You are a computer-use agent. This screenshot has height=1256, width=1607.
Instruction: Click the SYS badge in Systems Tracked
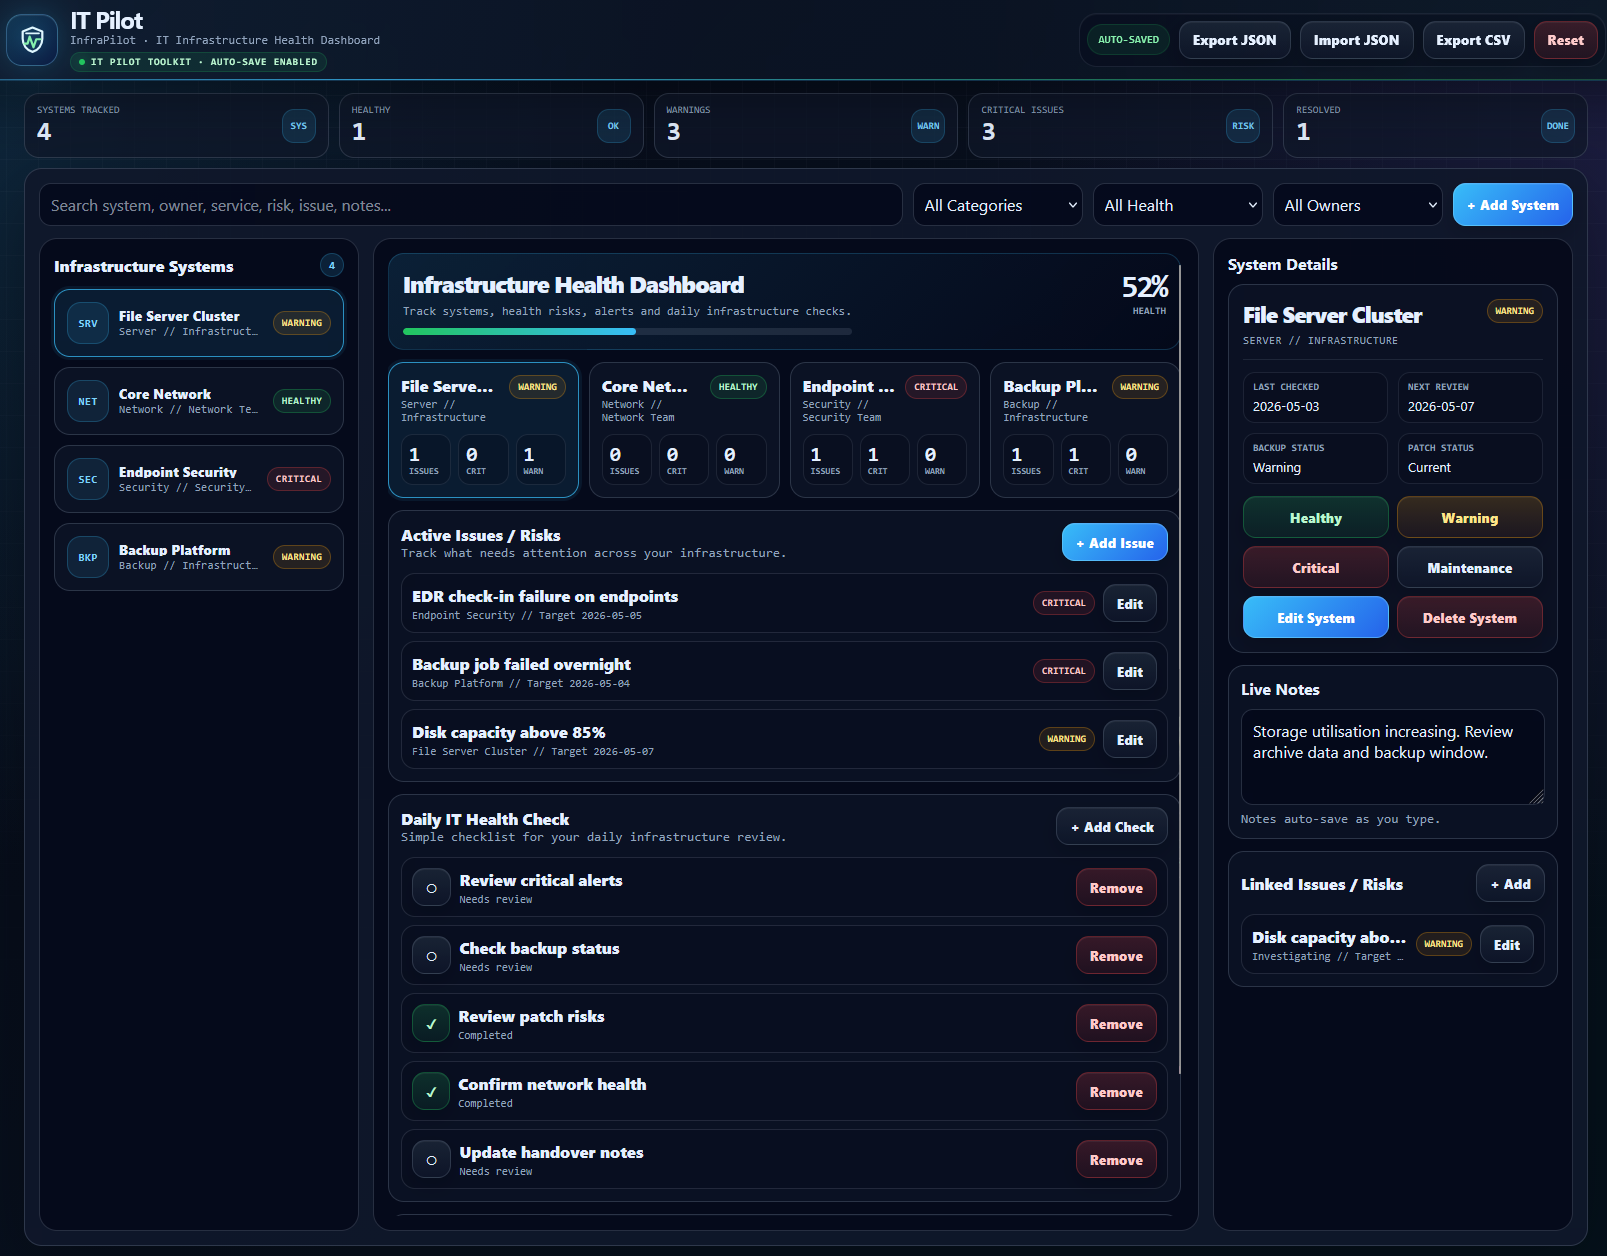coord(298,126)
